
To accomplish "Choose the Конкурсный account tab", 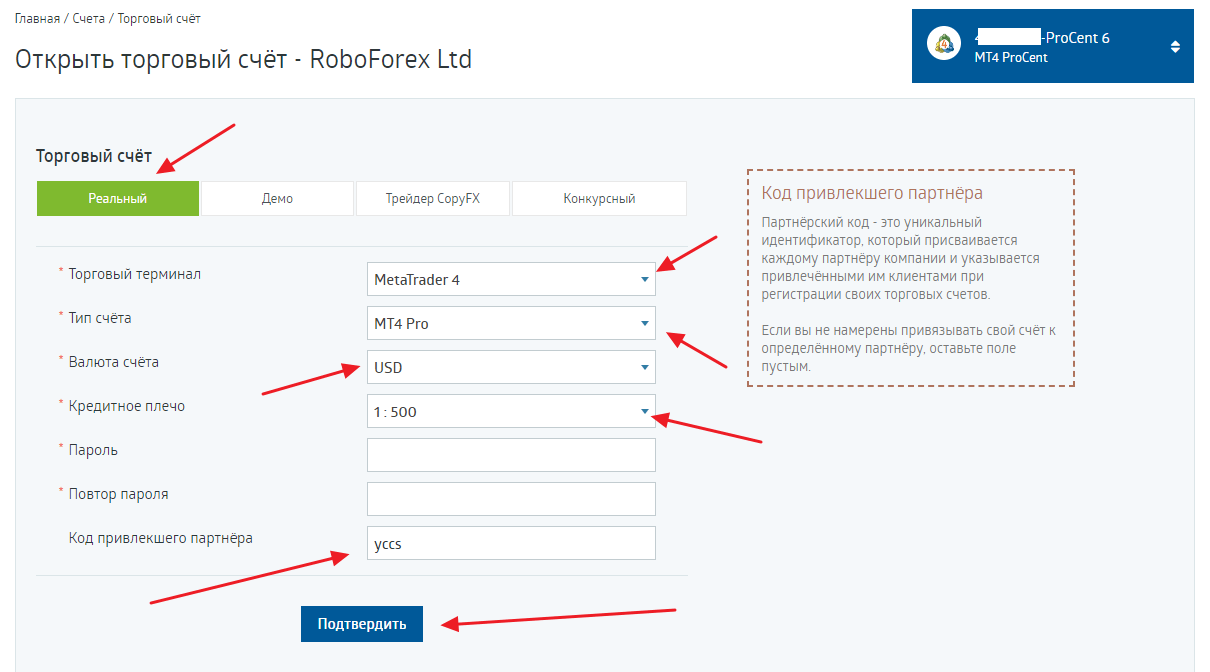I will pos(599,198).
